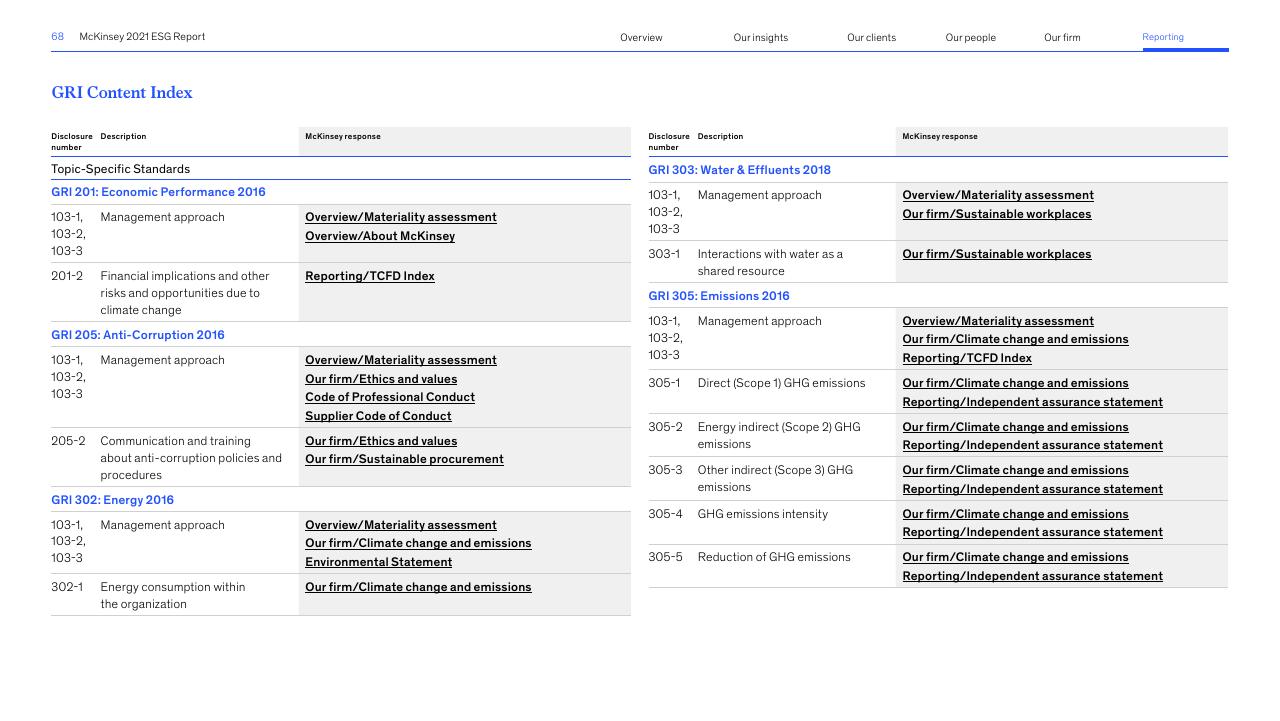Open the Overview tab in the top navigation
The width and height of the screenshot is (1280, 721).
(641, 38)
